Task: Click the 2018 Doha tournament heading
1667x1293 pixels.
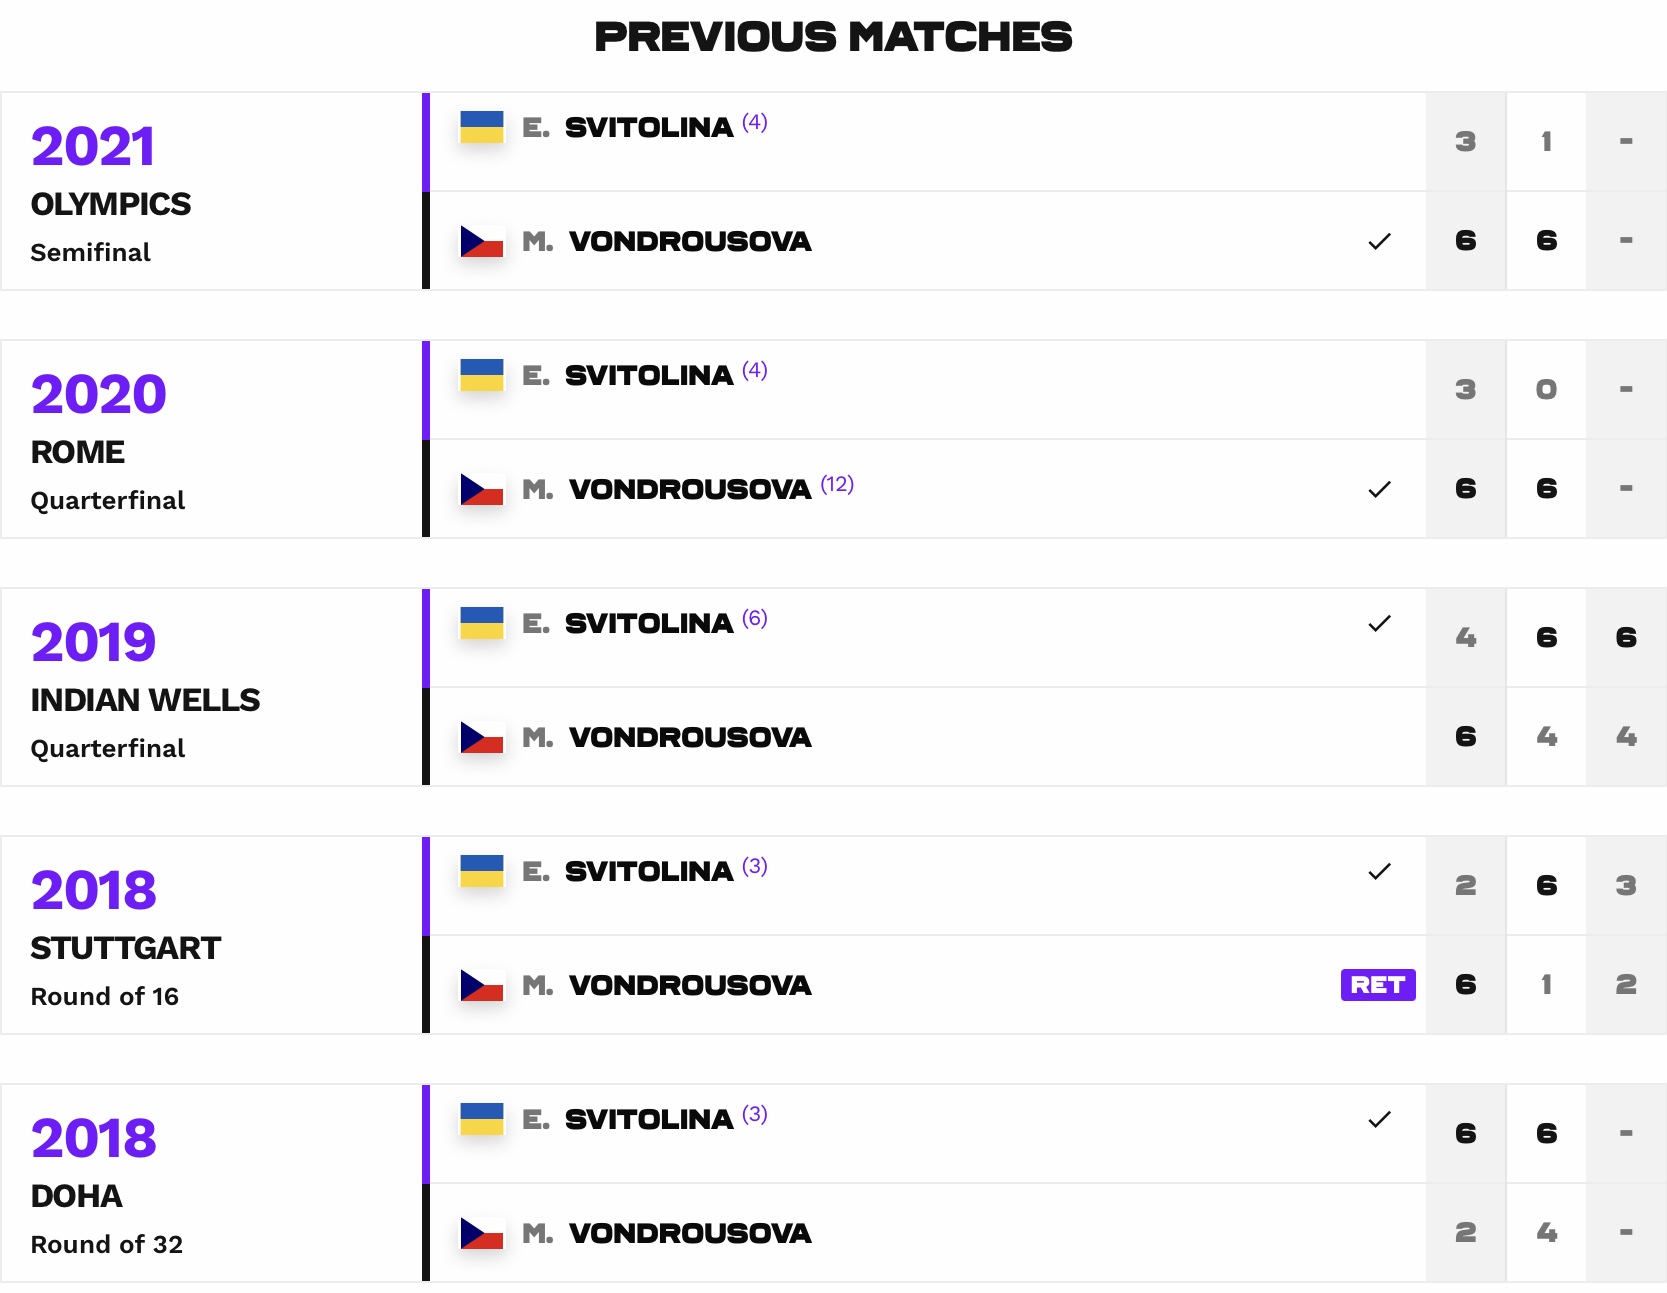Action: [77, 1196]
